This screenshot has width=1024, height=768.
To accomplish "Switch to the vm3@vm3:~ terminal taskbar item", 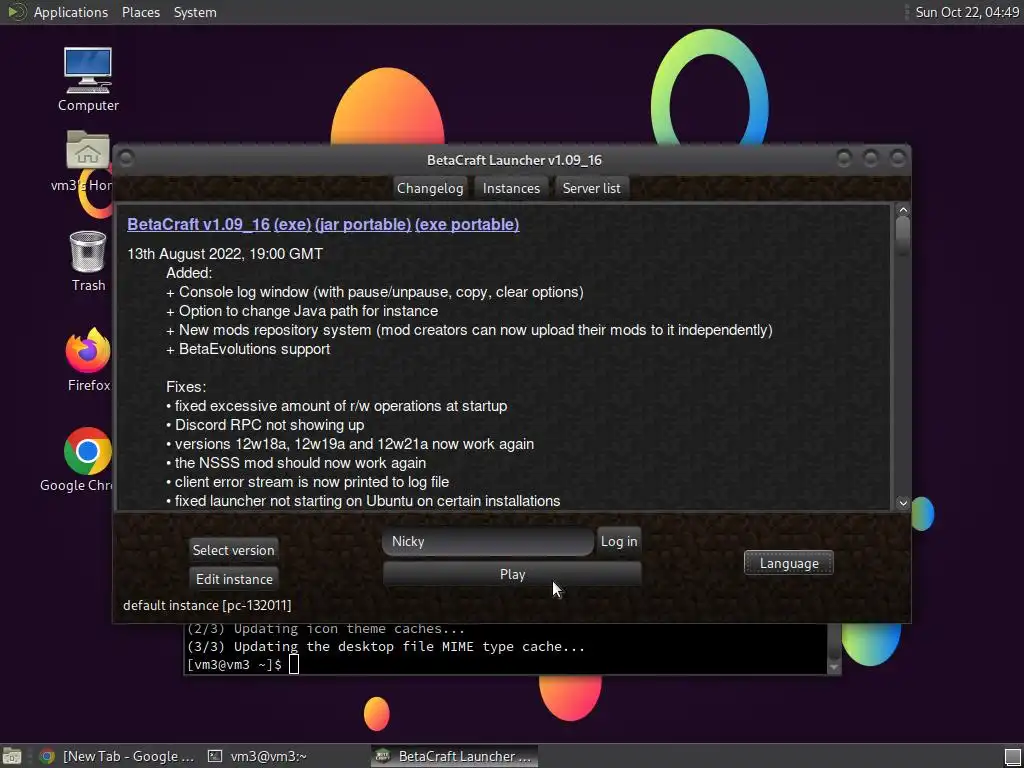I will tap(260, 756).
